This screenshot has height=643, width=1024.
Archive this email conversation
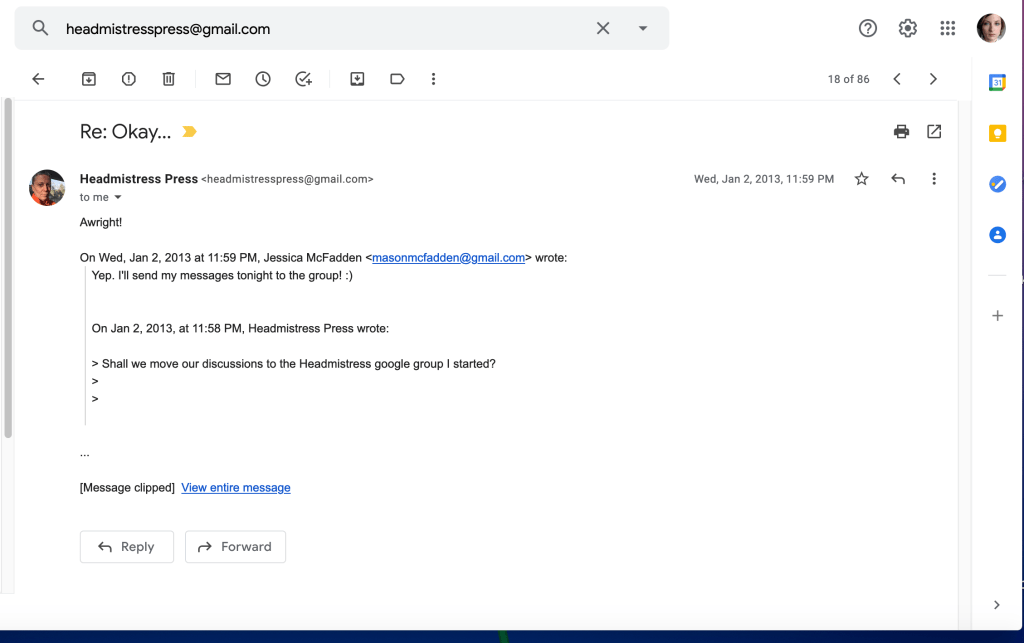pos(89,79)
